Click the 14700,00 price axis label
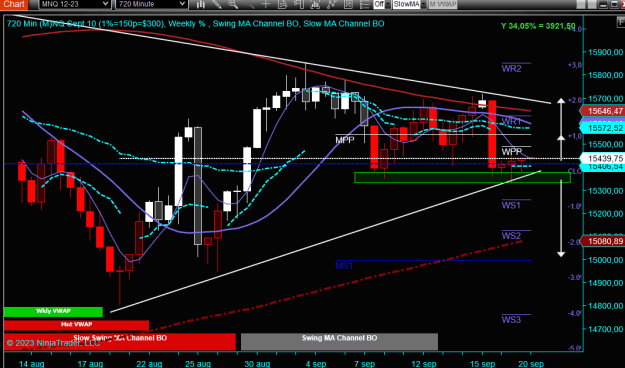Viewport: 625px width, 368px height. [605, 329]
